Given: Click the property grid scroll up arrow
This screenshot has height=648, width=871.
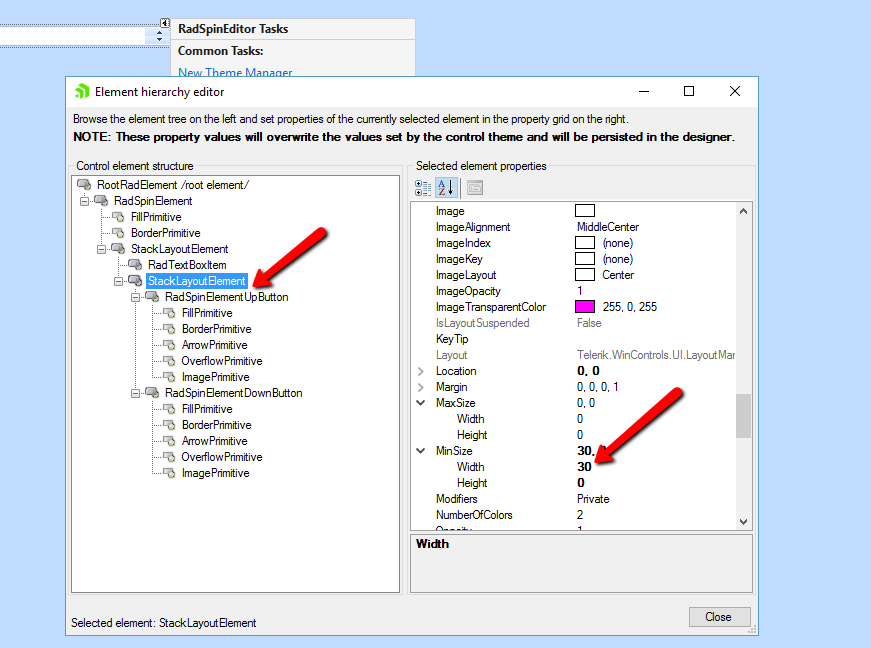Looking at the screenshot, I should tap(743, 211).
